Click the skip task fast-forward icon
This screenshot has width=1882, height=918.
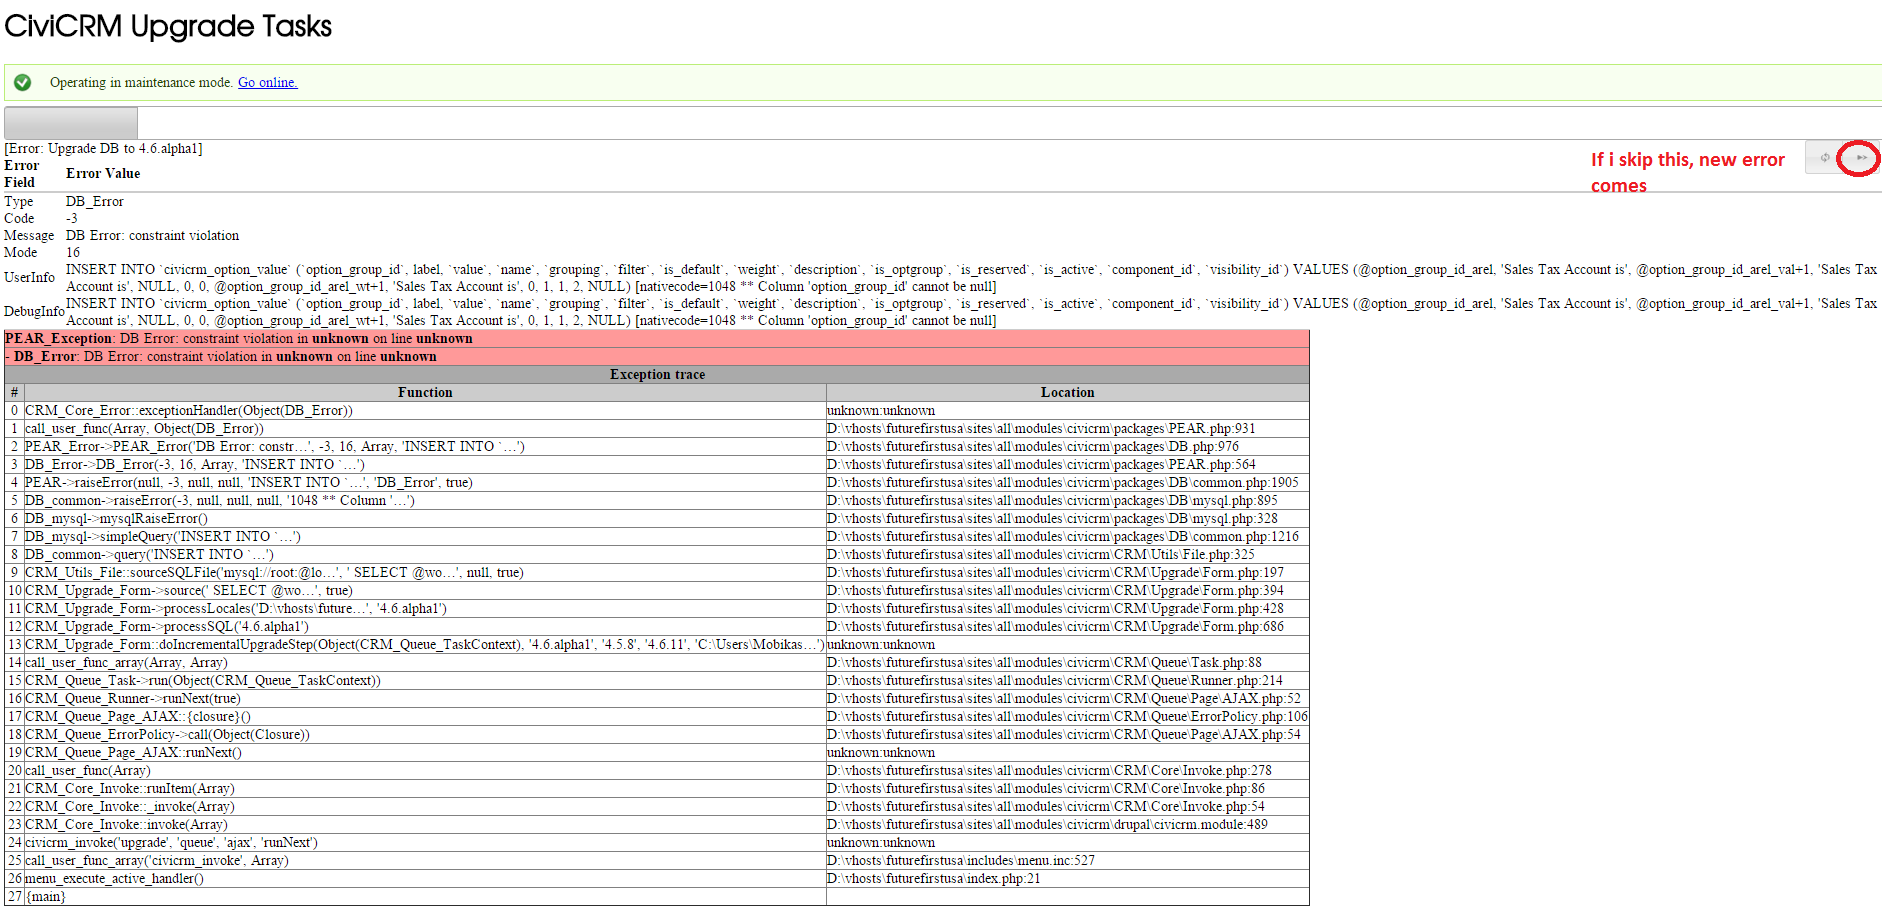1861,157
